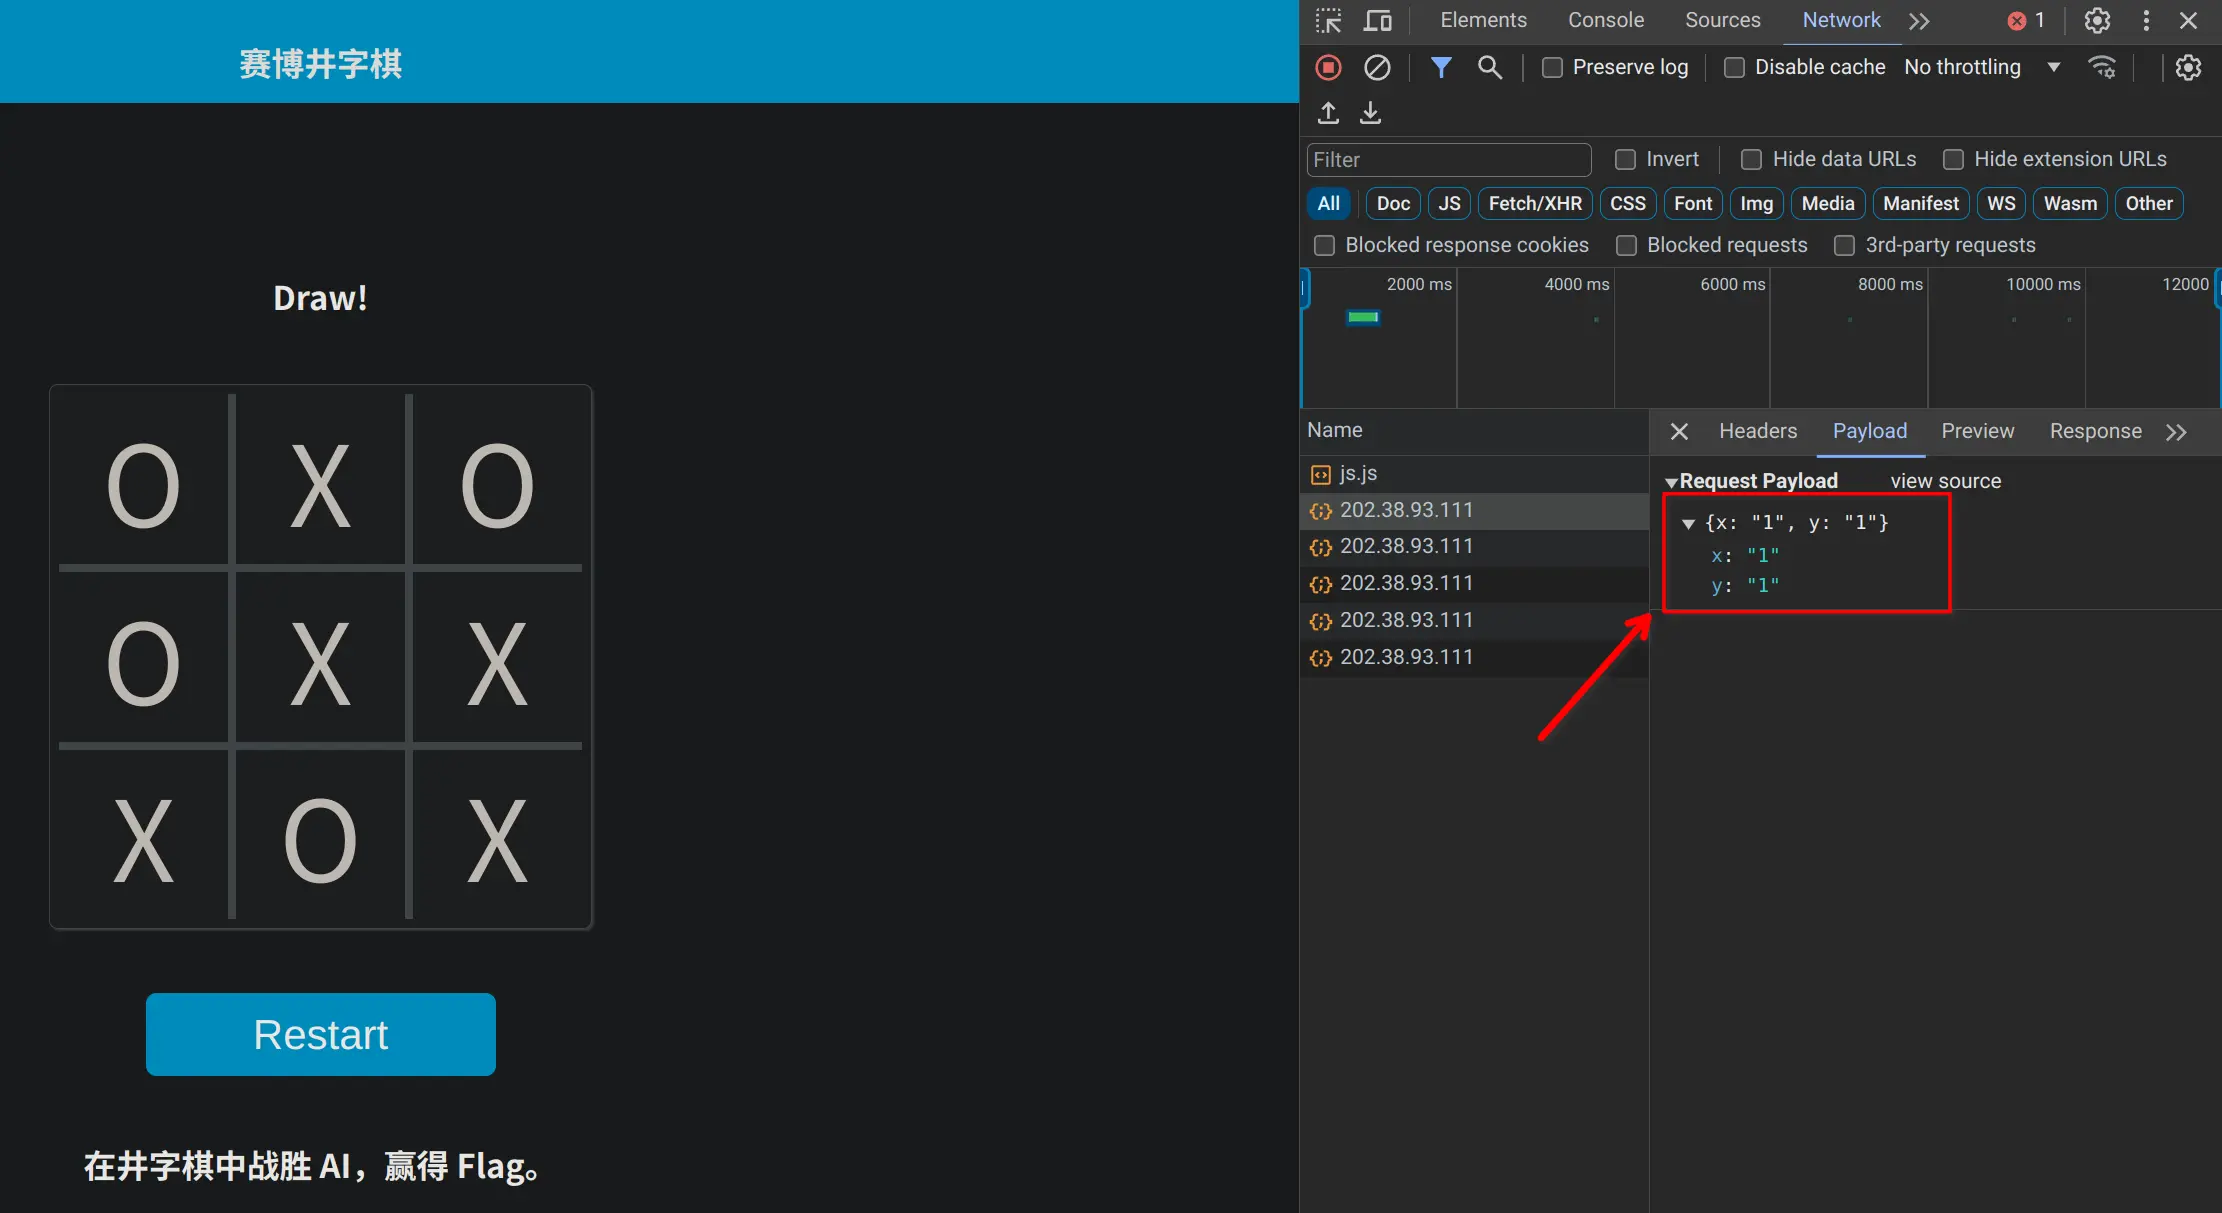Open DevTools settings gear
2222x1213 pixels.
point(2097,21)
